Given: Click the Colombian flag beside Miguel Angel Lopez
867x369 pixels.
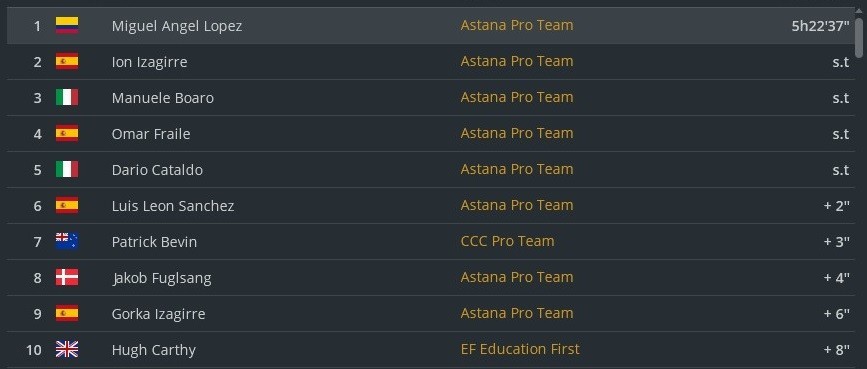Looking at the screenshot, I should click(x=67, y=25).
